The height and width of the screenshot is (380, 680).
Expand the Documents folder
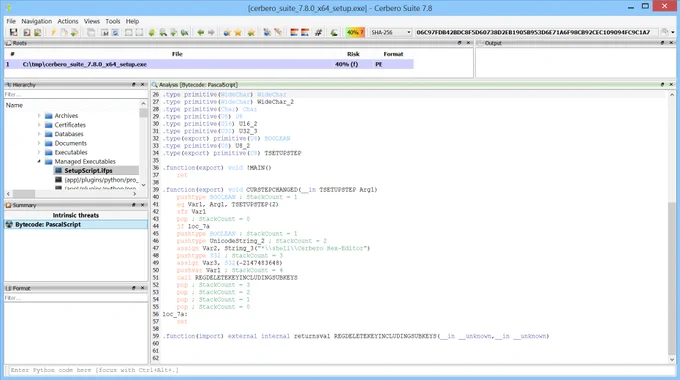39,143
